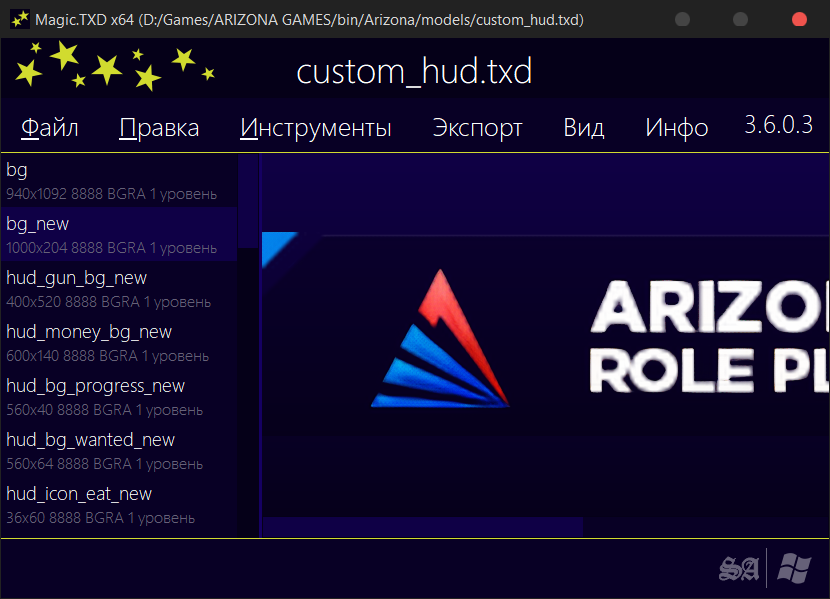Click the minimize window button

(x=682, y=20)
